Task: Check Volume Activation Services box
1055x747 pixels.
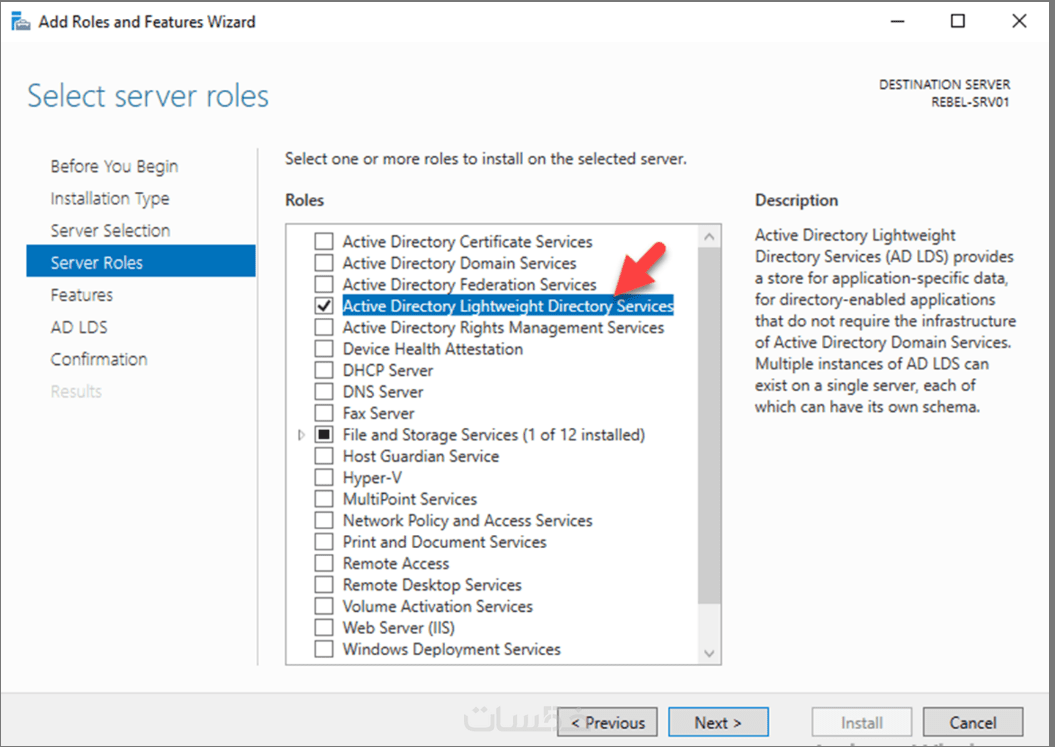Action: (x=324, y=606)
